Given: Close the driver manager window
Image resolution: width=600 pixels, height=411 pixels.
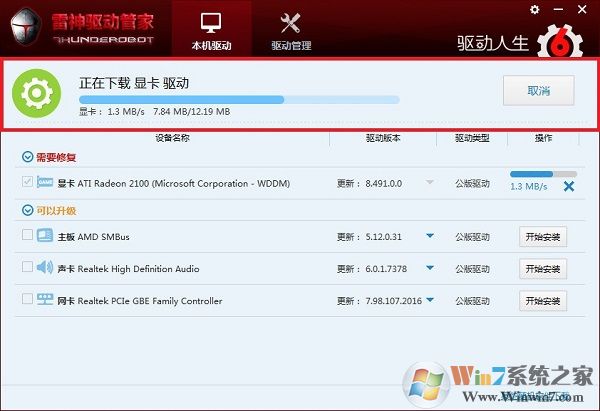Looking at the screenshot, I should [582, 10].
